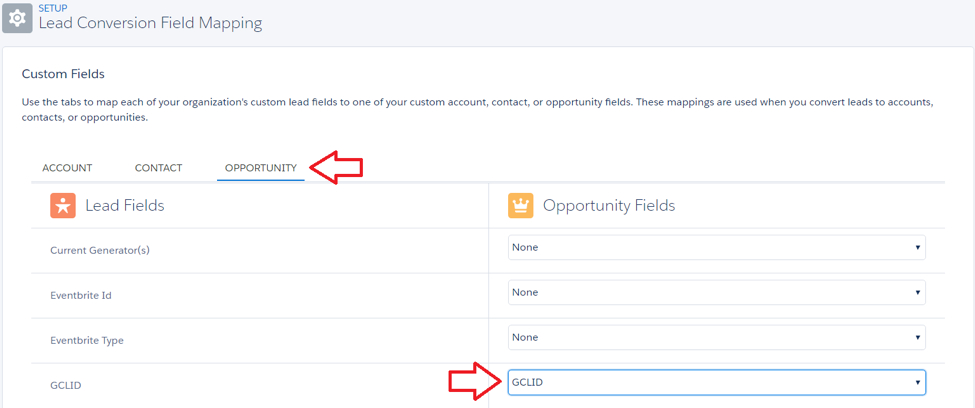Viewport: 975px width, 408px height.
Task: Switch to the CONTACT tab
Action: coord(159,168)
